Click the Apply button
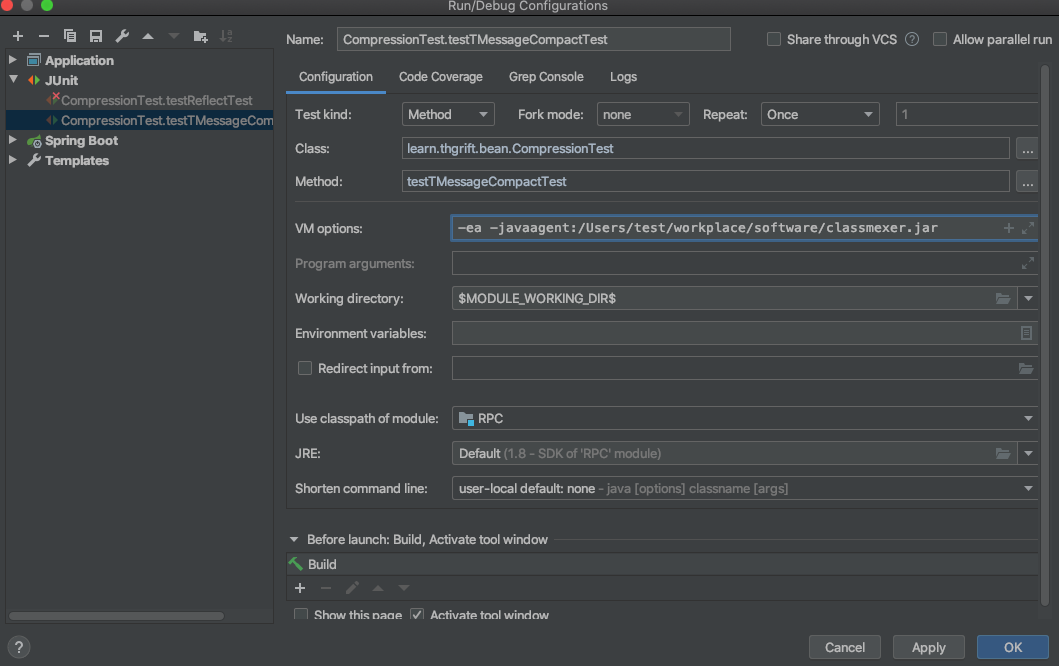 pos(928,647)
